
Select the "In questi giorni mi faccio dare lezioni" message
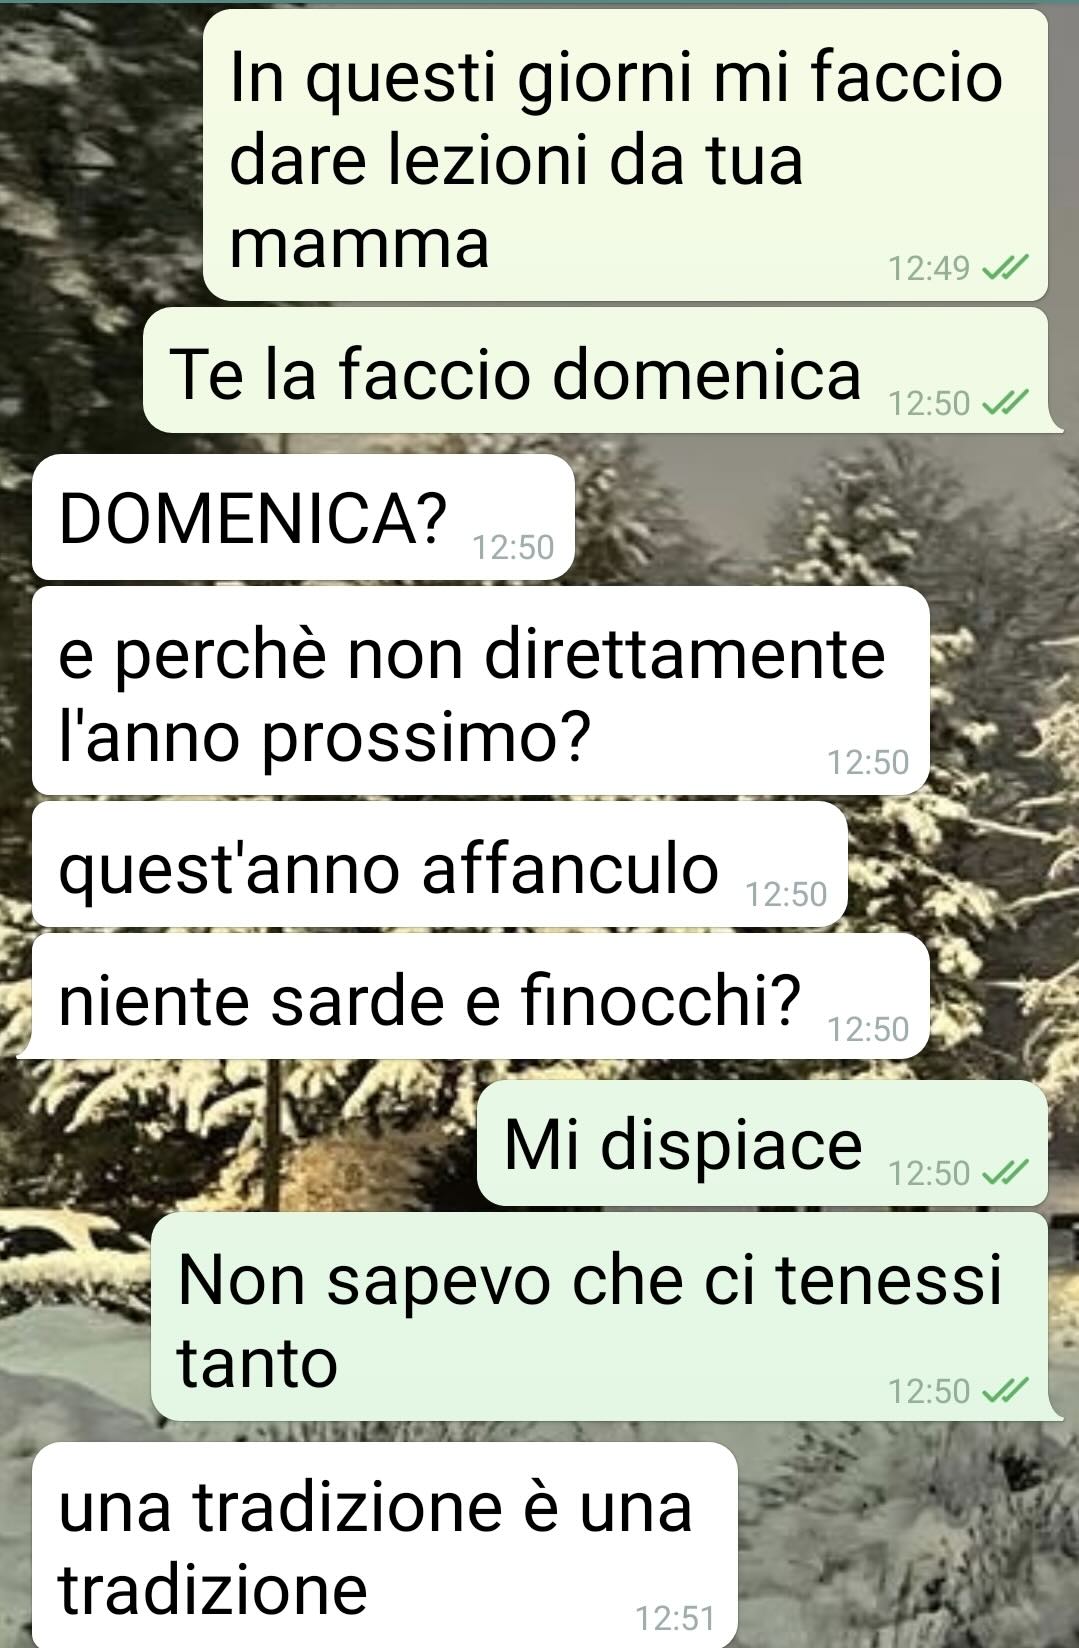[625, 155]
